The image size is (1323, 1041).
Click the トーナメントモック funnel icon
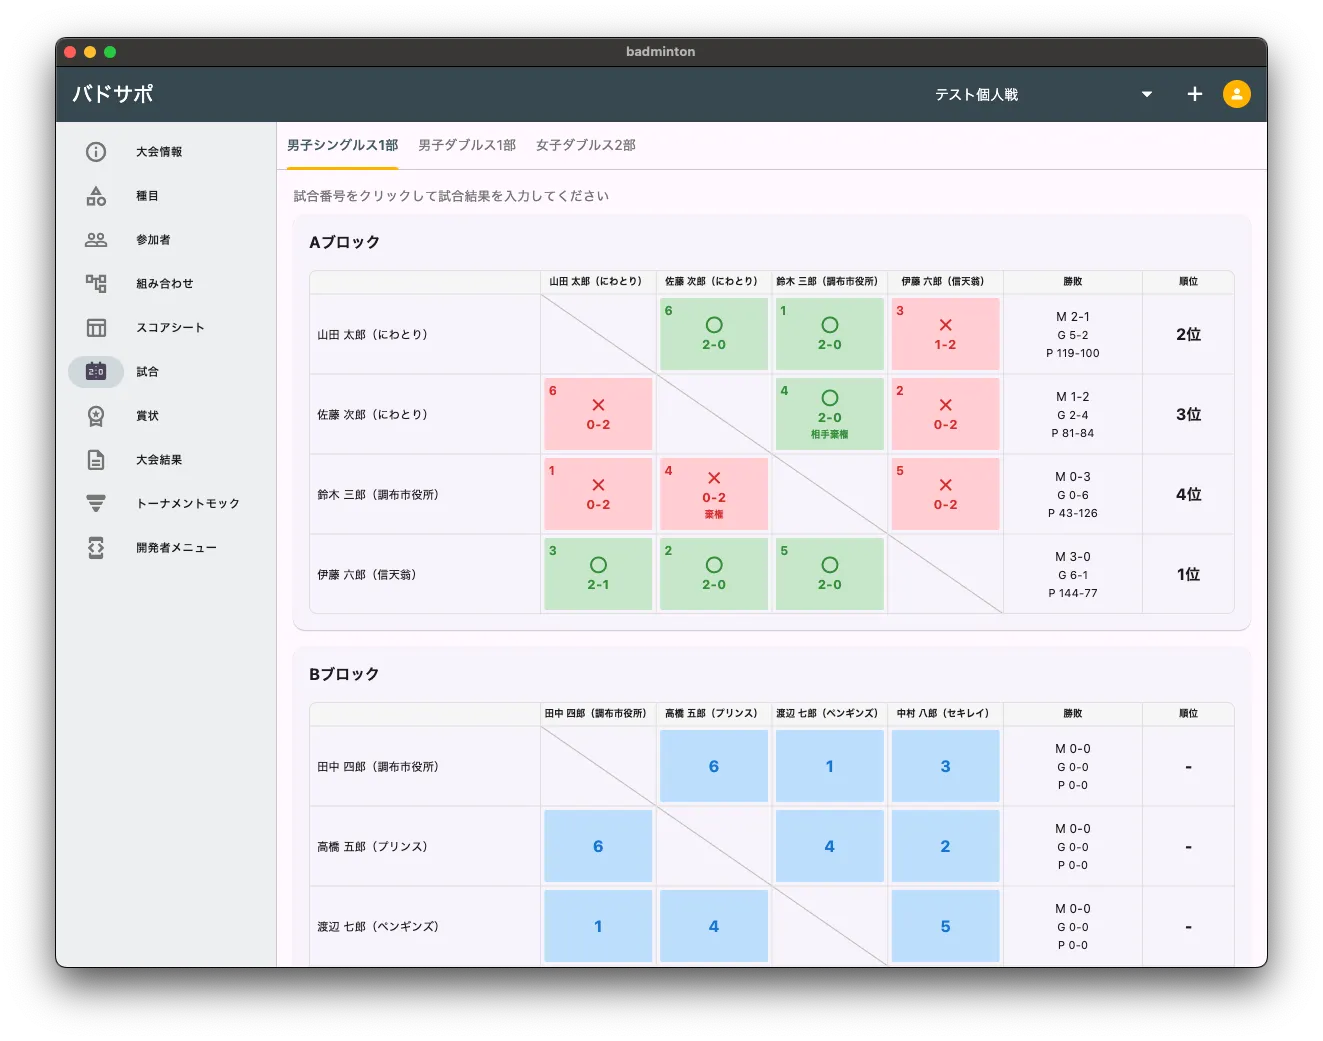(96, 504)
